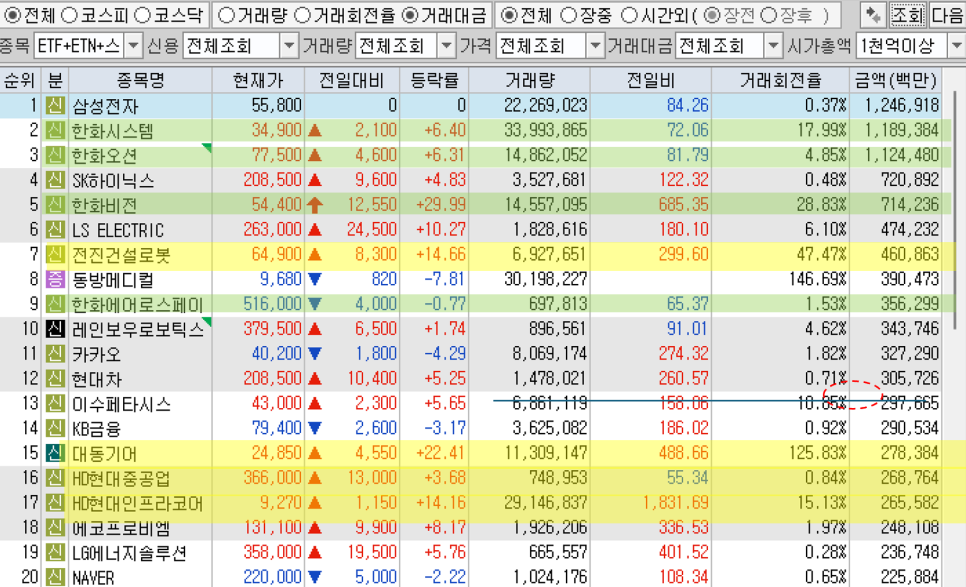Sort by 등락률 column header
The height and width of the screenshot is (587, 966).
click(434, 80)
